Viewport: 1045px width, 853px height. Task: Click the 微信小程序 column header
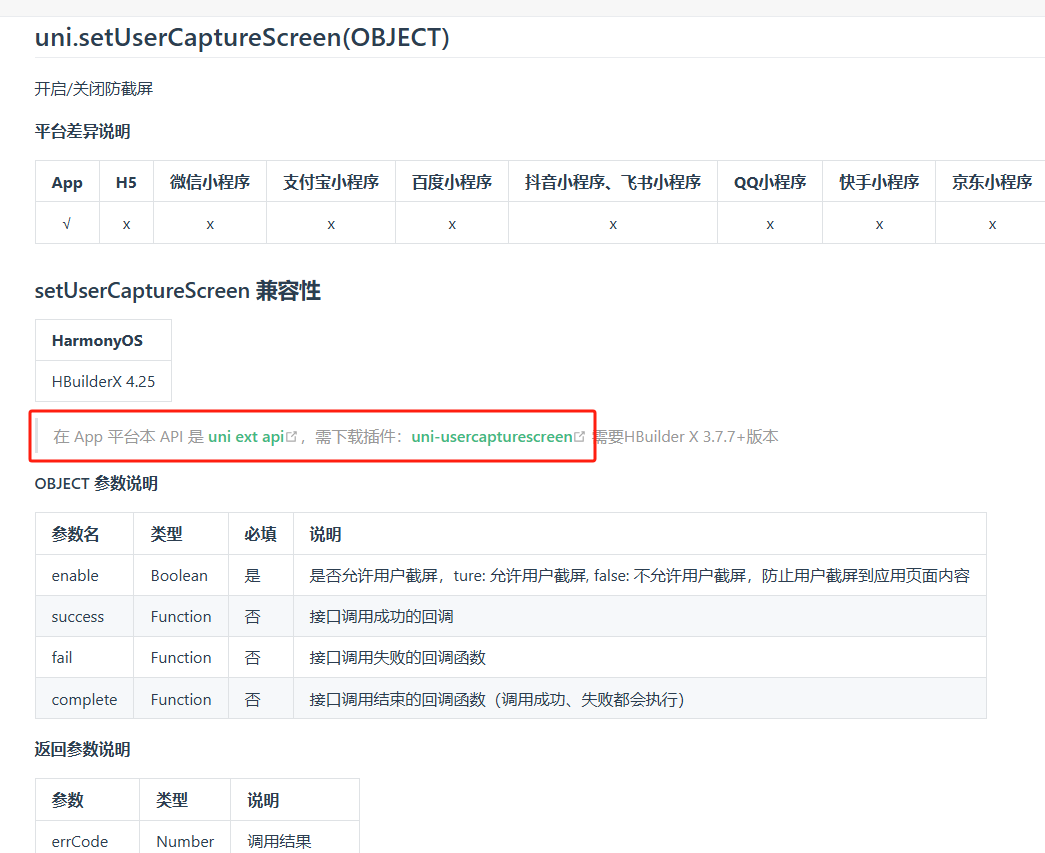pyautogui.click(x=210, y=182)
